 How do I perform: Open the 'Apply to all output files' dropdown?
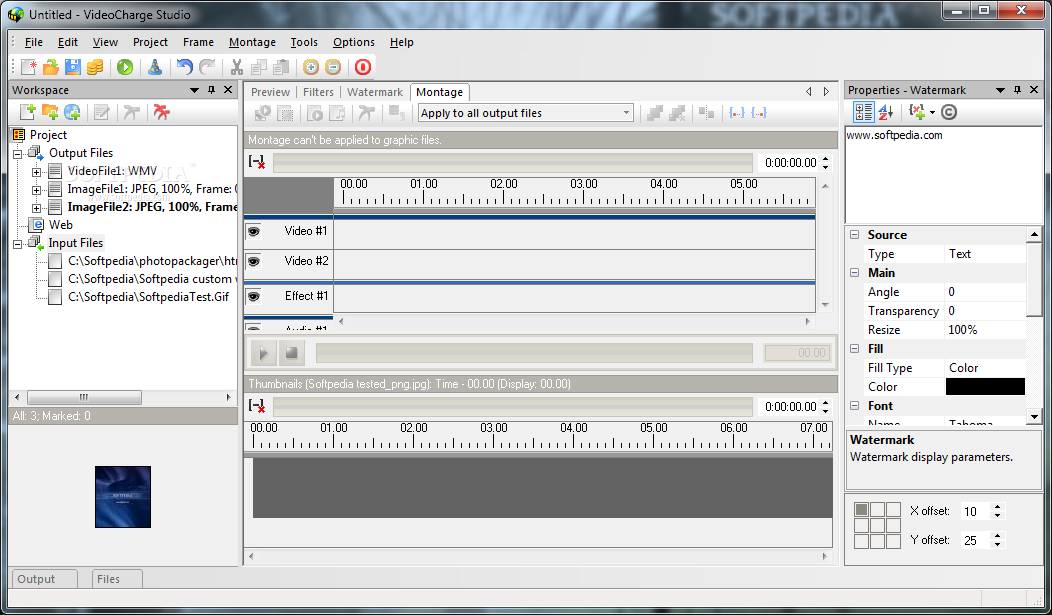click(x=626, y=113)
